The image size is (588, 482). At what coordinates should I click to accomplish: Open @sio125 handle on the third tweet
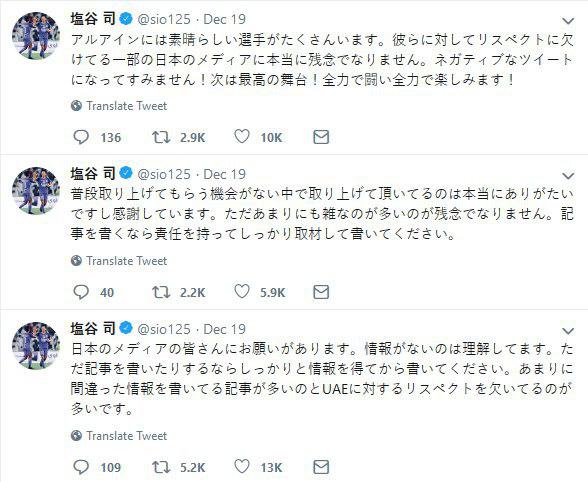coord(165,329)
